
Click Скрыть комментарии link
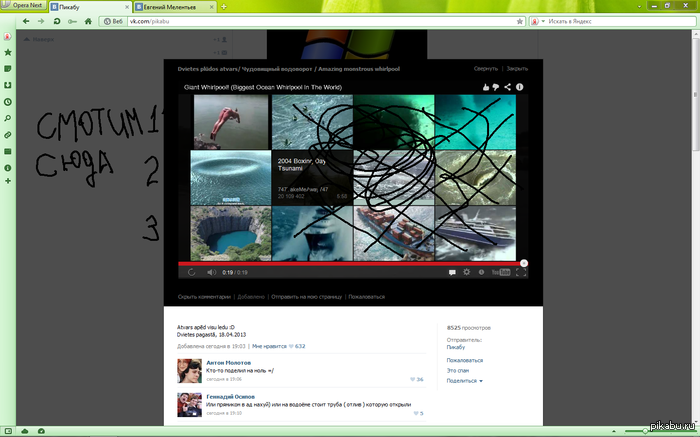click(x=204, y=297)
